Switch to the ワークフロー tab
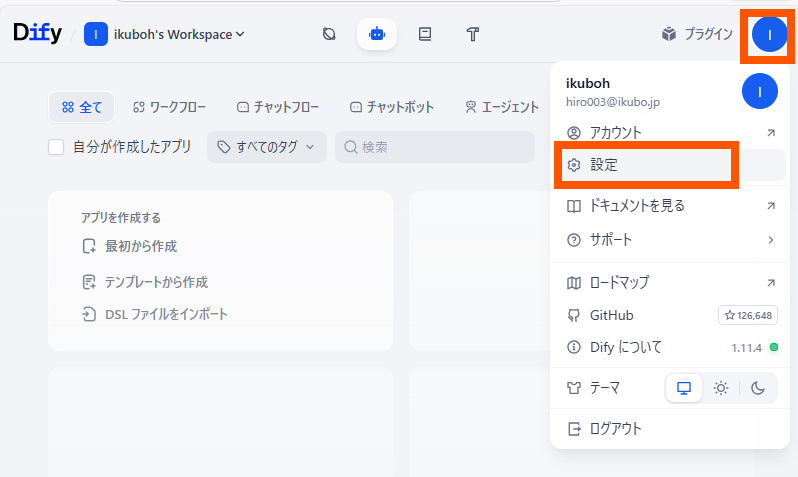Screen dimensions: 798x477 [169, 107]
